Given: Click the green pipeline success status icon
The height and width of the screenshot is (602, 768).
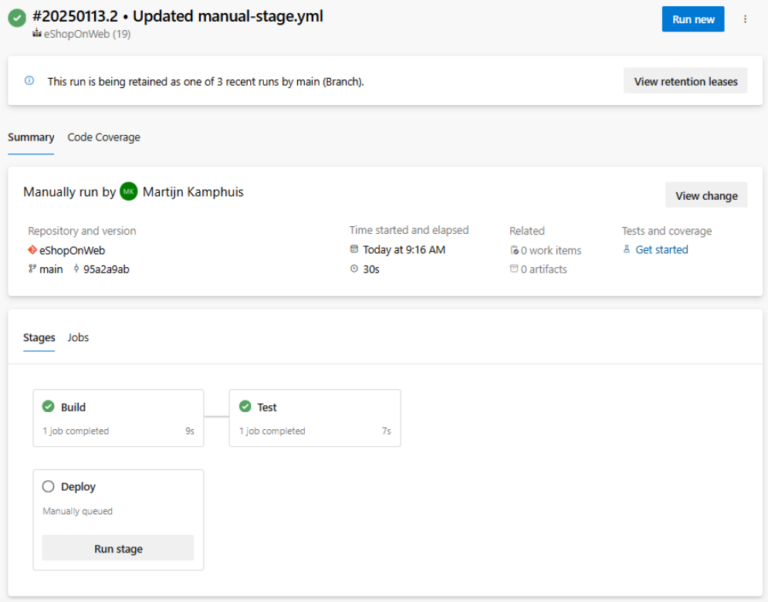Looking at the screenshot, I should coord(17,18).
